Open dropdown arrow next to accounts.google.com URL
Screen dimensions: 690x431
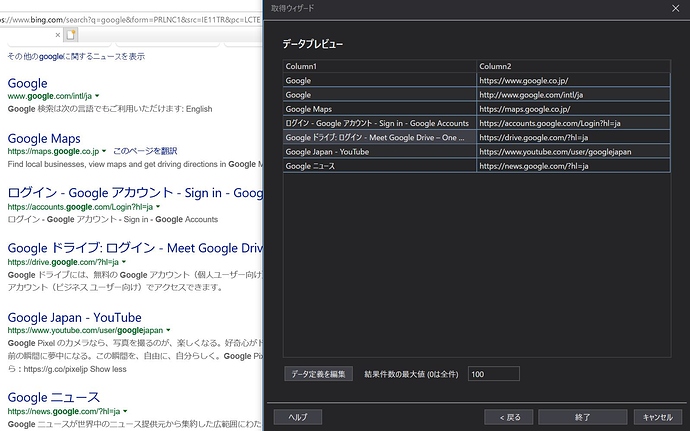point(158,206)
